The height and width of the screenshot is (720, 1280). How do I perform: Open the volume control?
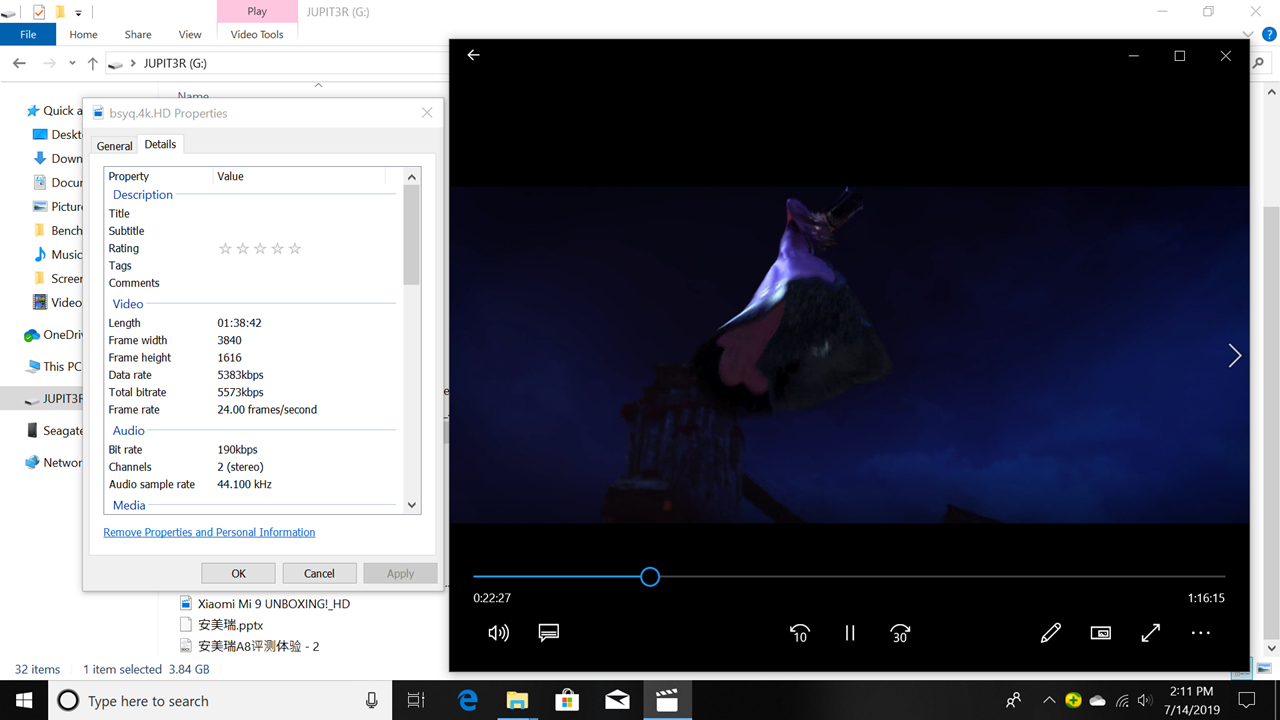498,633
